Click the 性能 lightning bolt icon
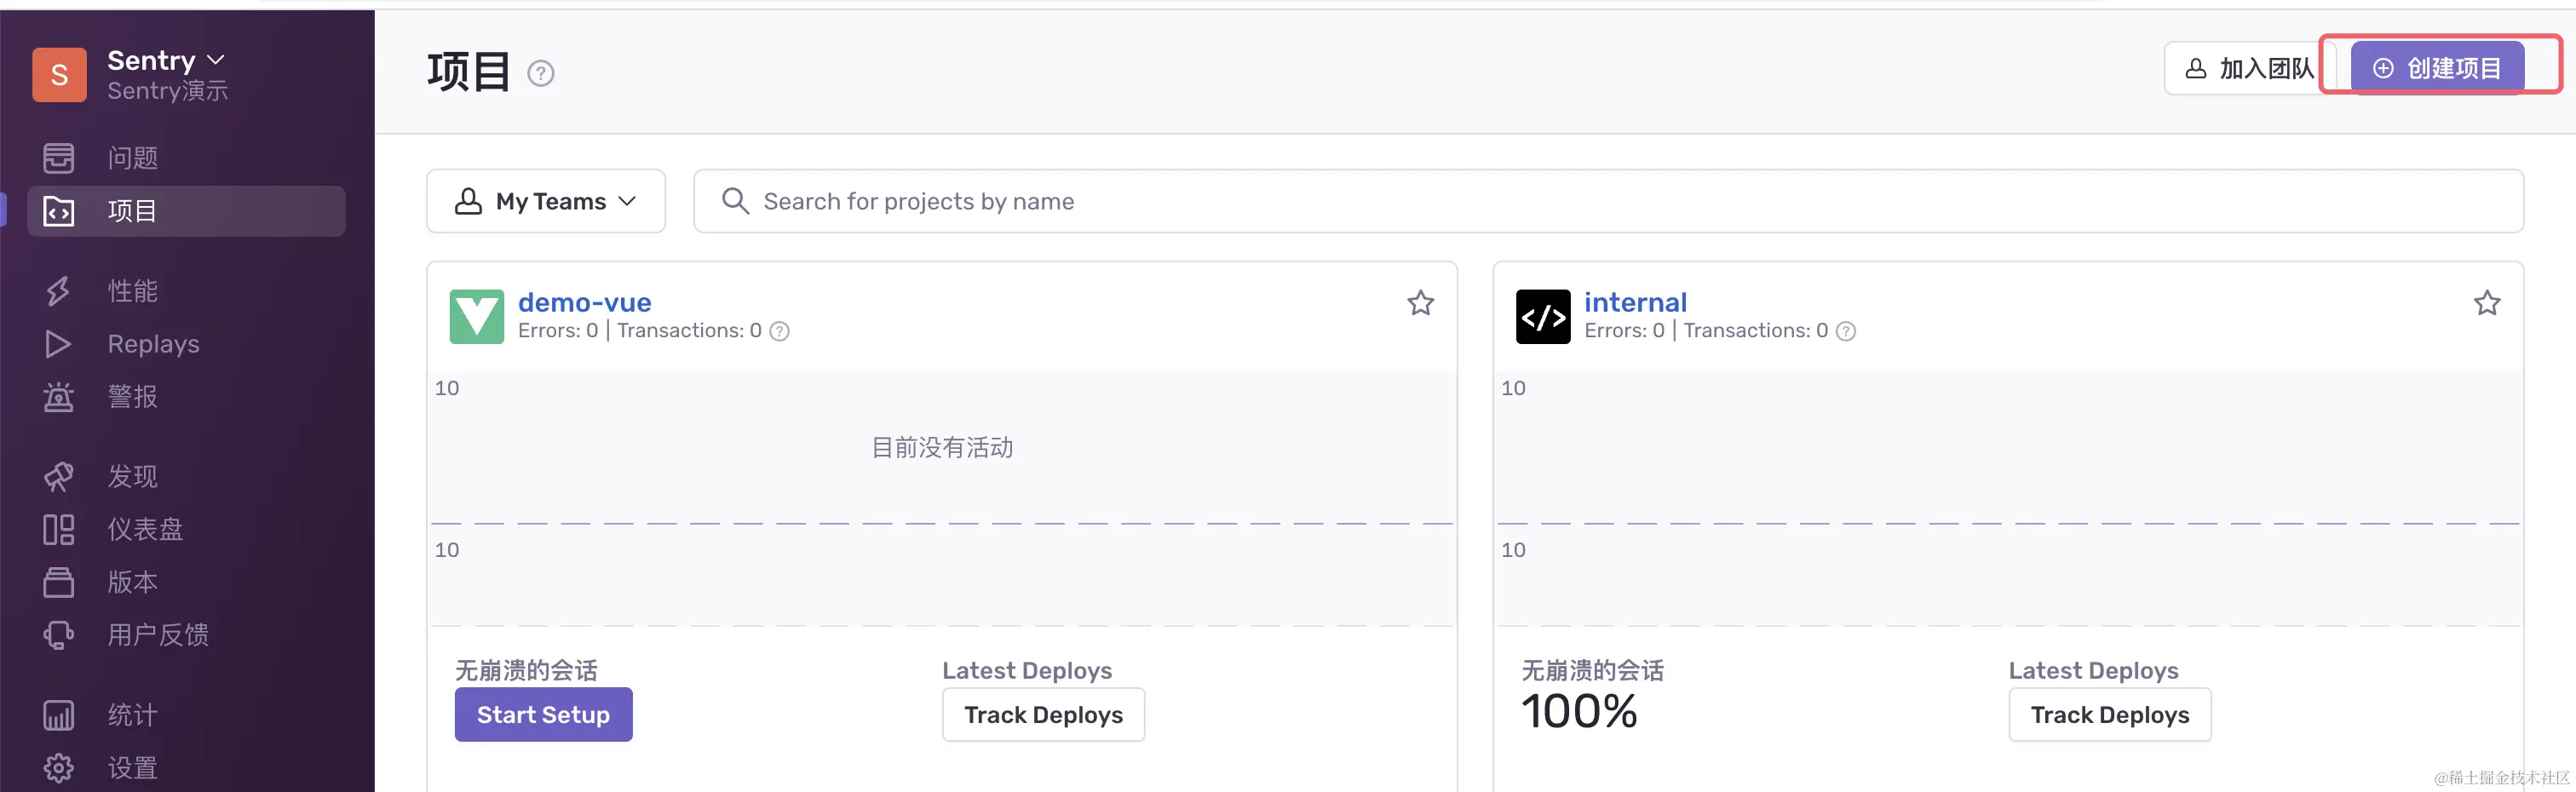2576x792 pixels. pos(58,291)
